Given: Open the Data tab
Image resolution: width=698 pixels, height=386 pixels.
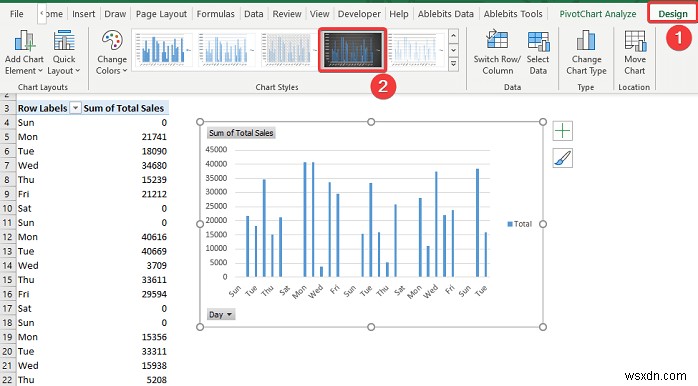Looking at the screenshot, I should [253, 14].
